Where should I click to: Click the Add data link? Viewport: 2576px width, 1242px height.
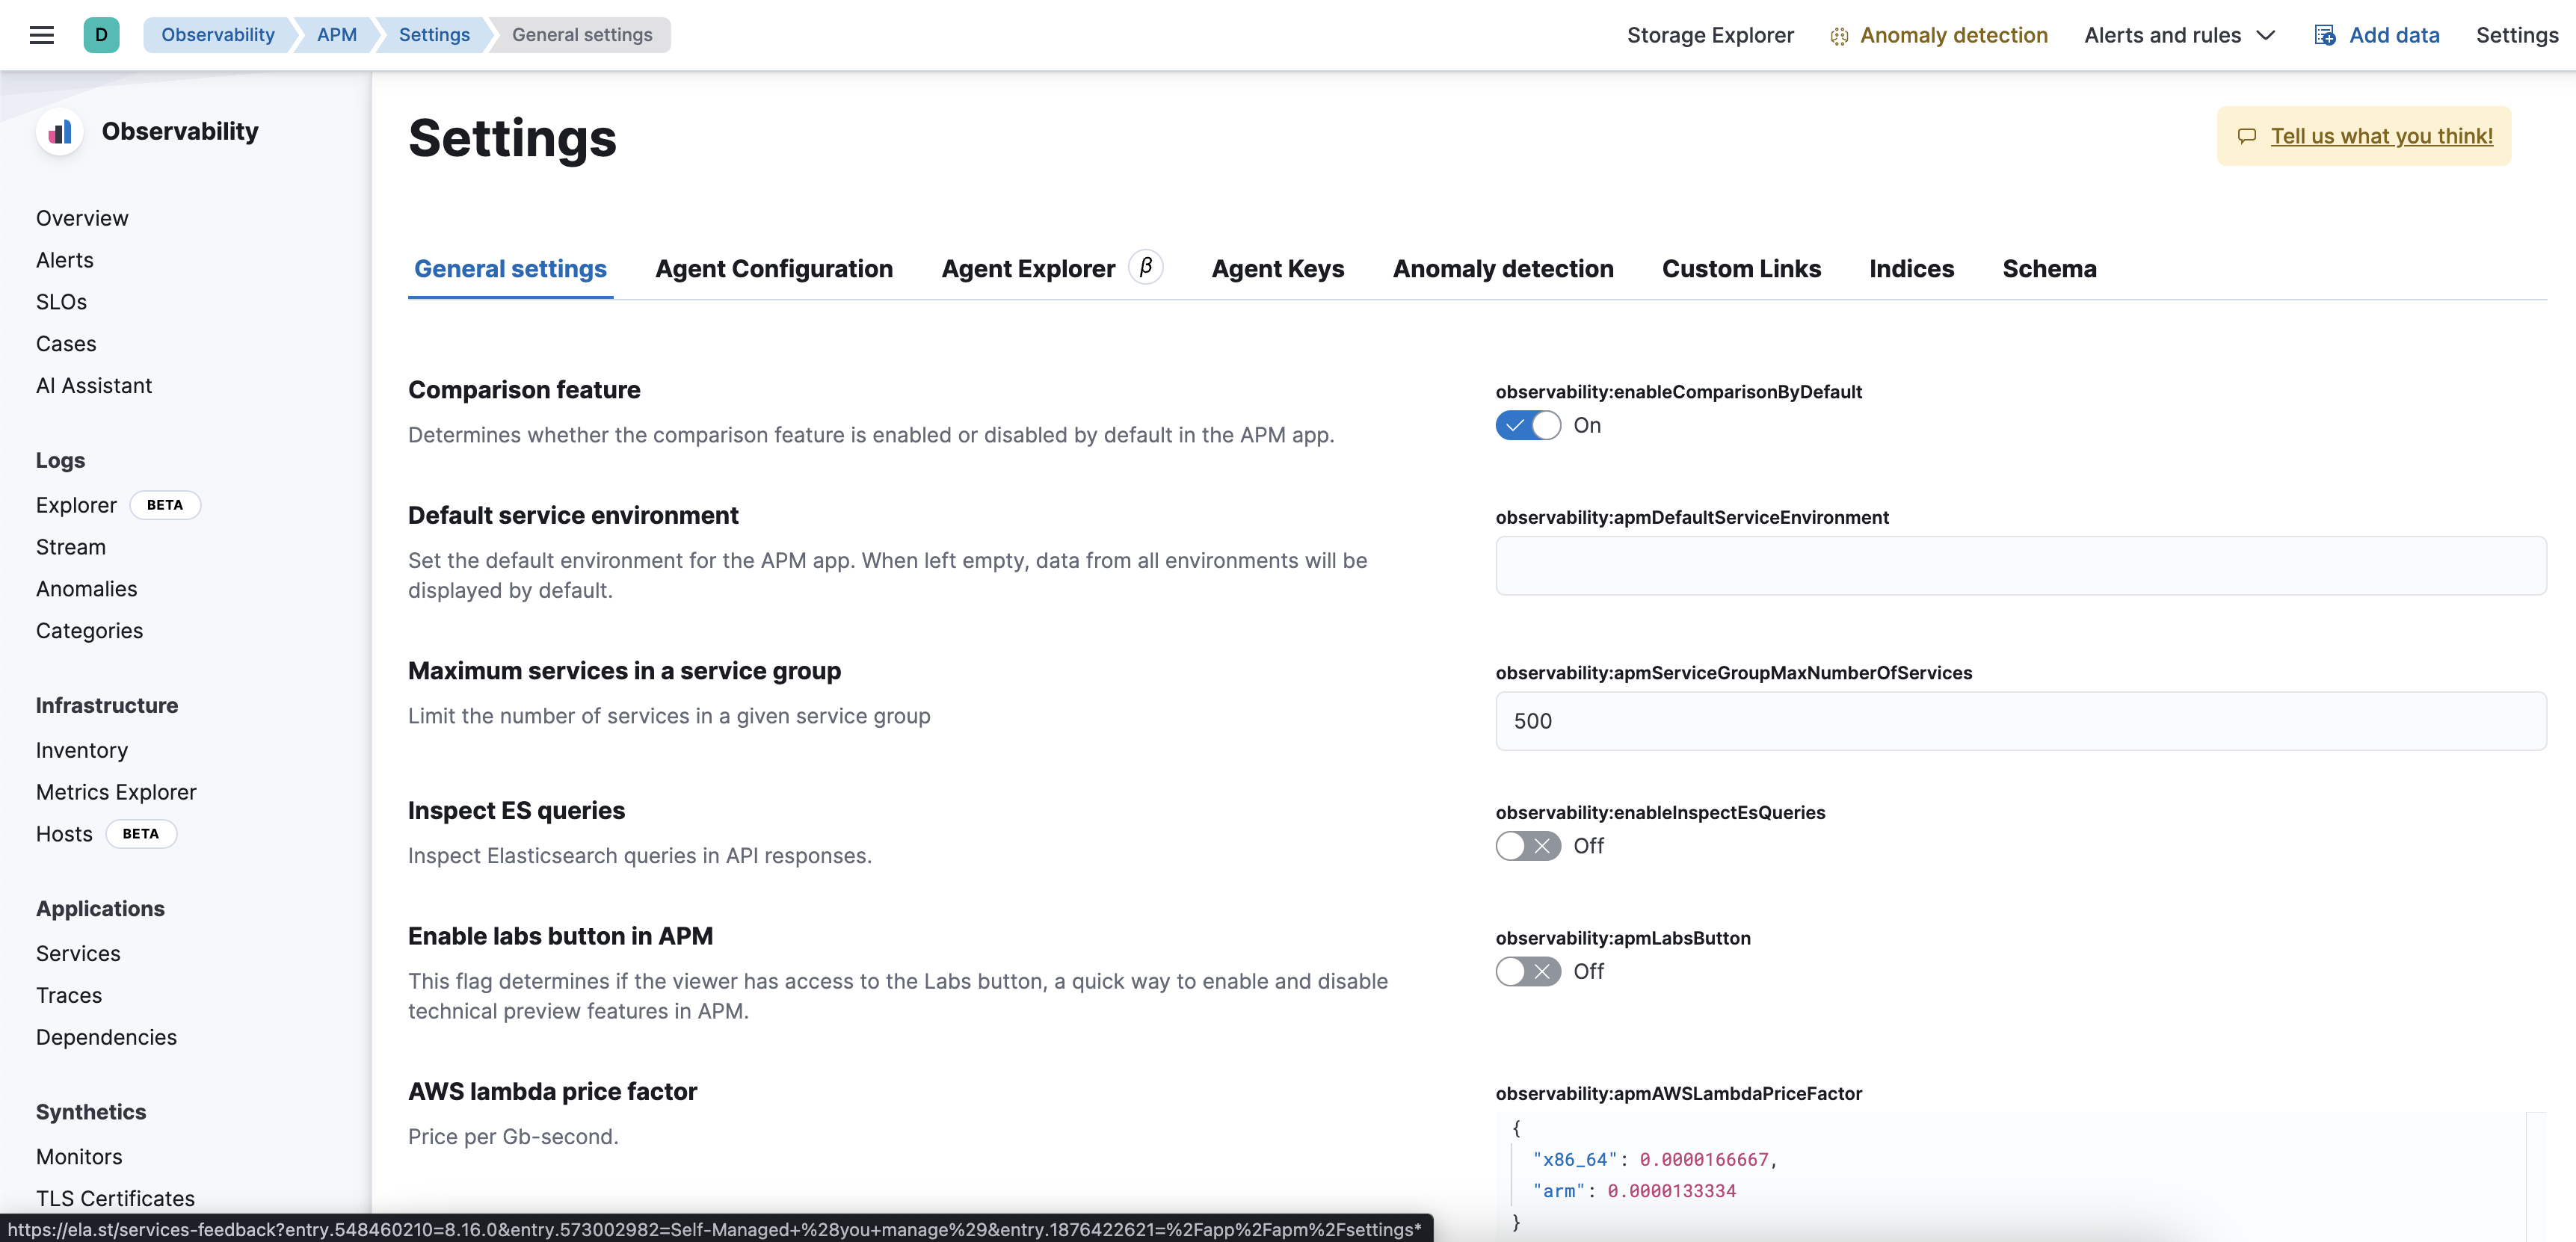tap(2393, 36)
